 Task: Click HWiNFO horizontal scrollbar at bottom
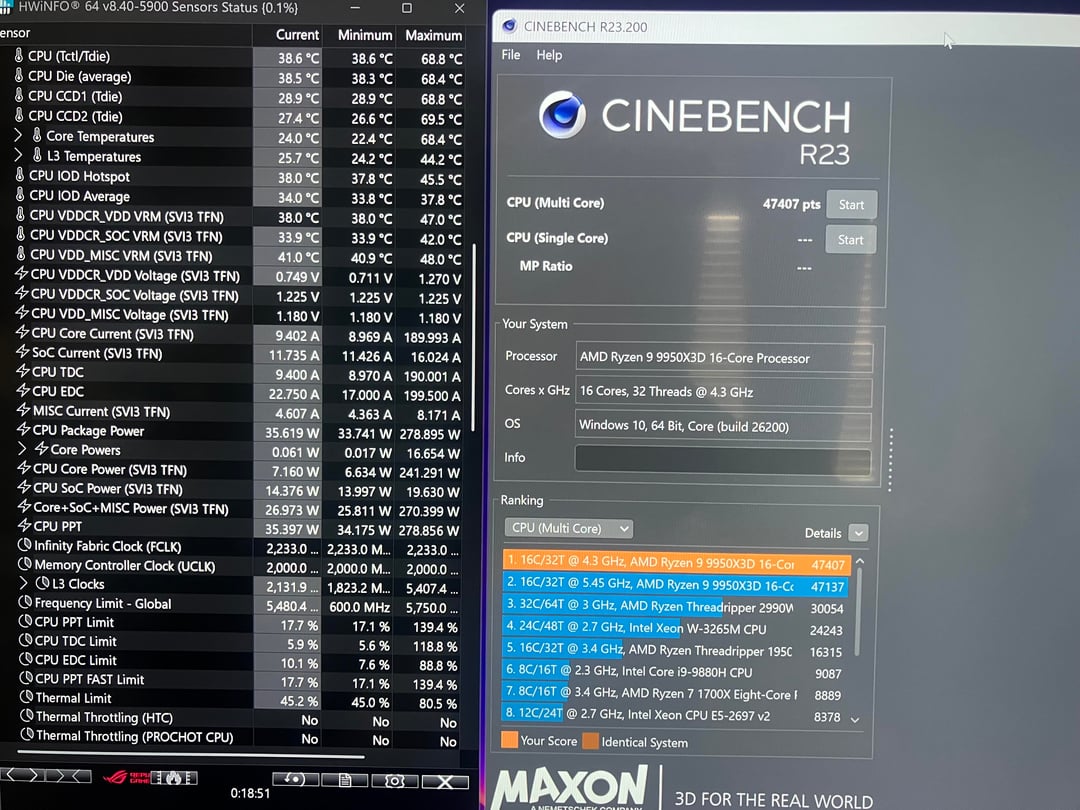pyautogui.click(x=191, y=755)
